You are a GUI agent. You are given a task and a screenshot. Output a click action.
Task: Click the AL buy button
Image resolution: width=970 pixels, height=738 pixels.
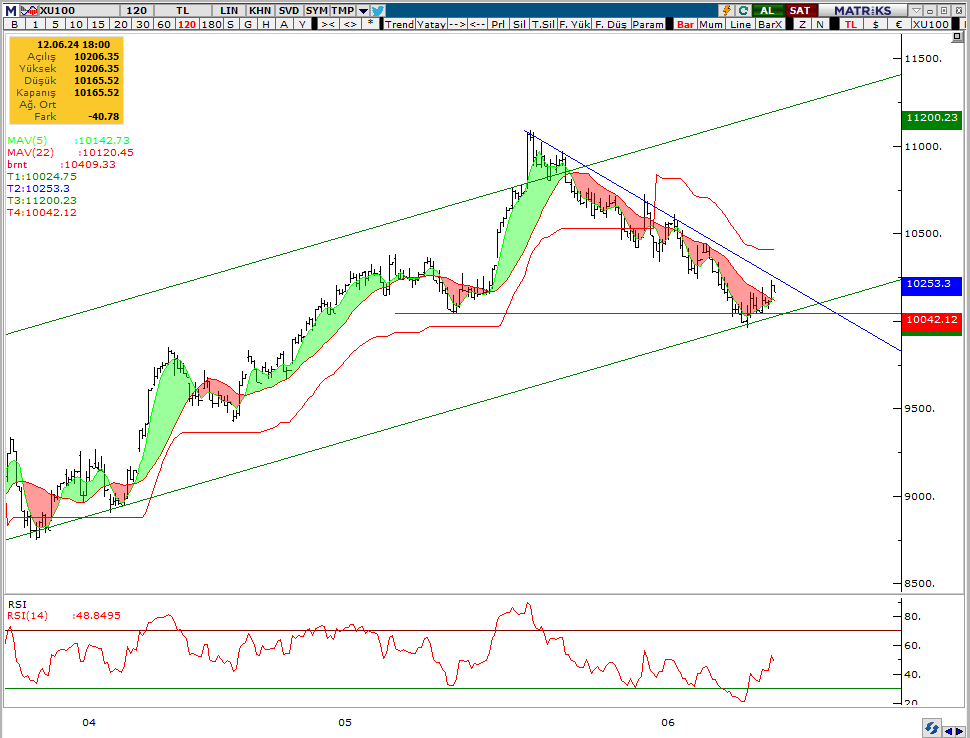click(x=767, y=11)
